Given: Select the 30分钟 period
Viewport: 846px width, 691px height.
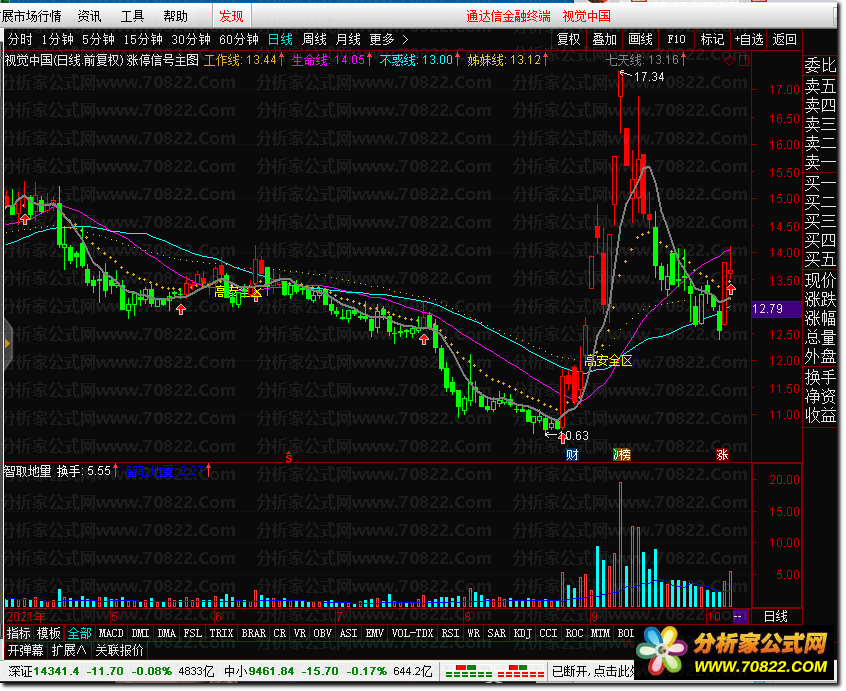Looking at the screenshot, I should pos(191,39).
